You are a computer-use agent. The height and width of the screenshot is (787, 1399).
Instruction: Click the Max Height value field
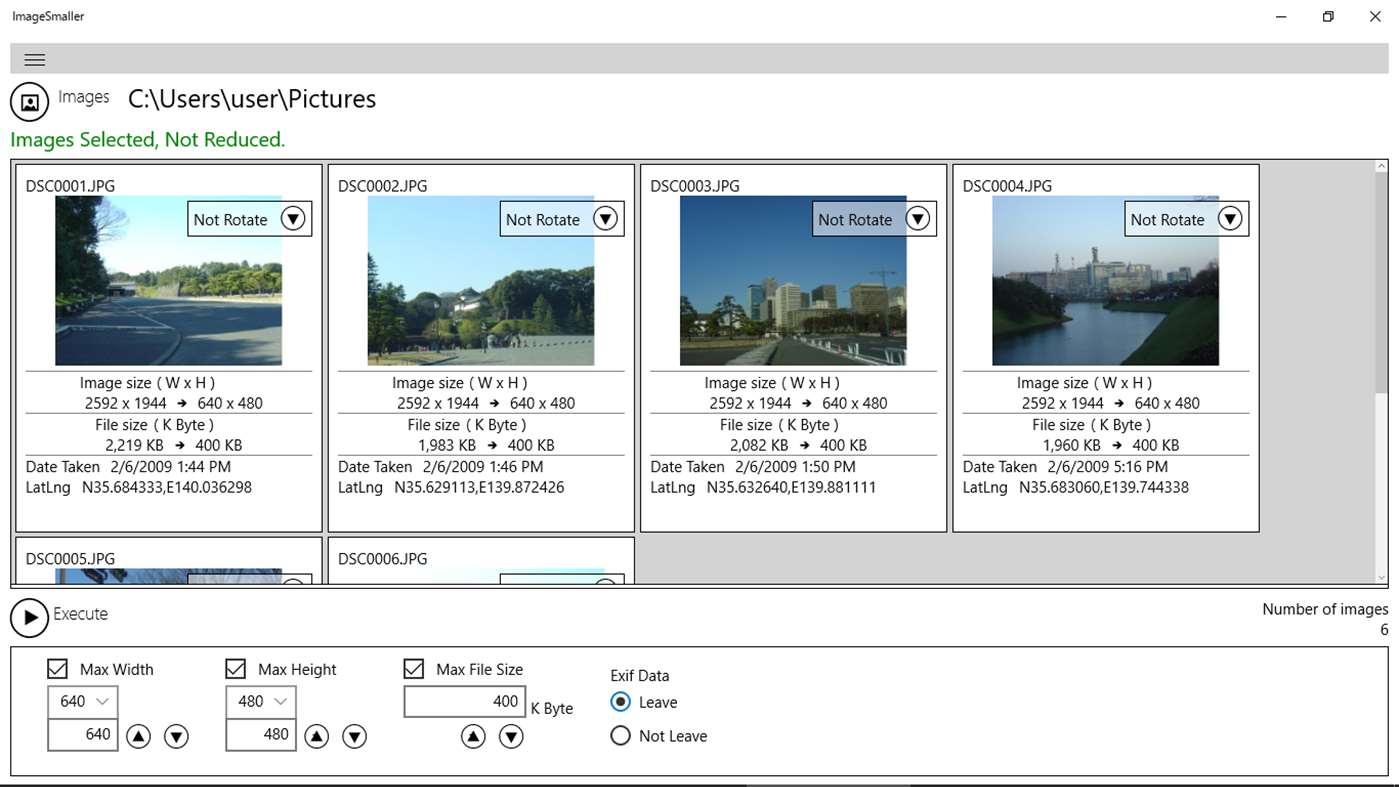(261, 734)
